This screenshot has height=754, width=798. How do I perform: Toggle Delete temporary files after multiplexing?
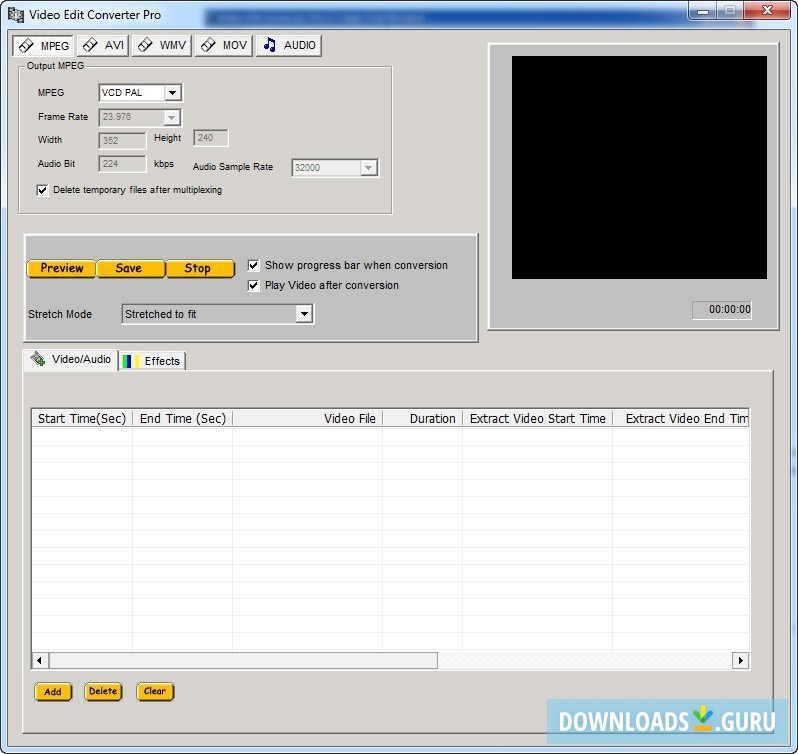(x=42, y=190)
